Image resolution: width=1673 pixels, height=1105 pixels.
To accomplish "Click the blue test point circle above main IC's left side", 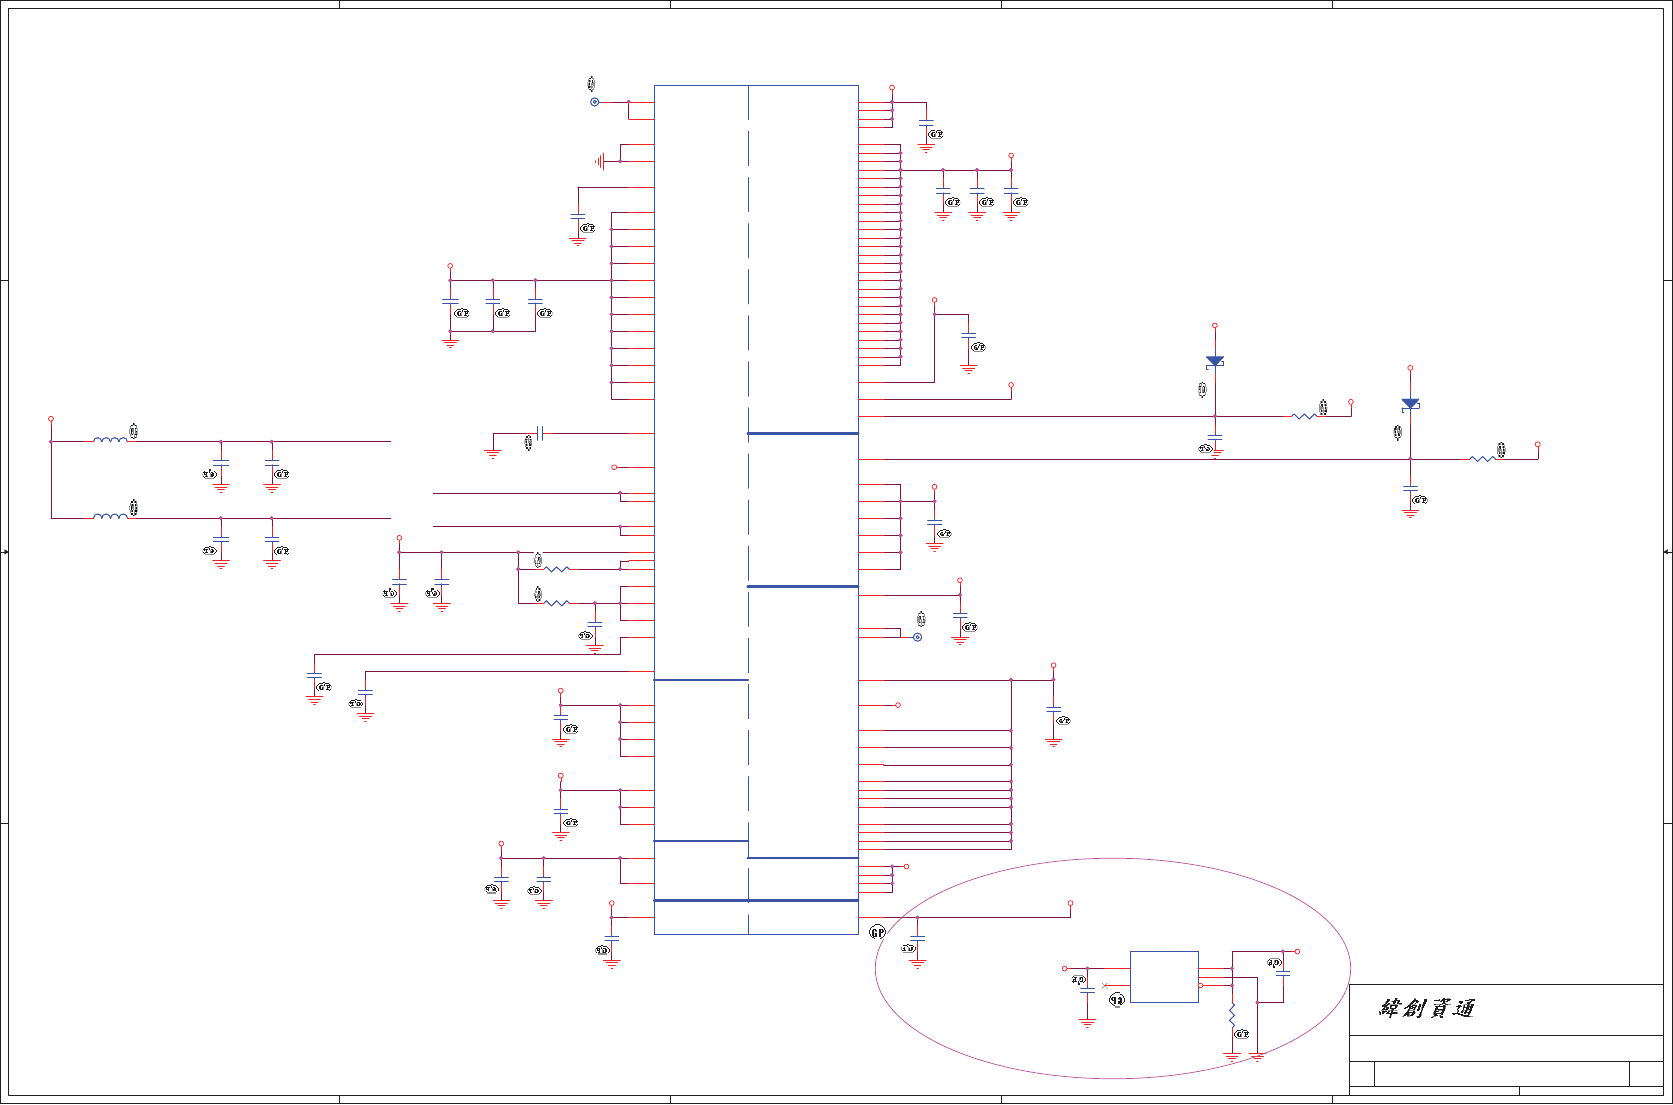I will click(x=594, y=102).
